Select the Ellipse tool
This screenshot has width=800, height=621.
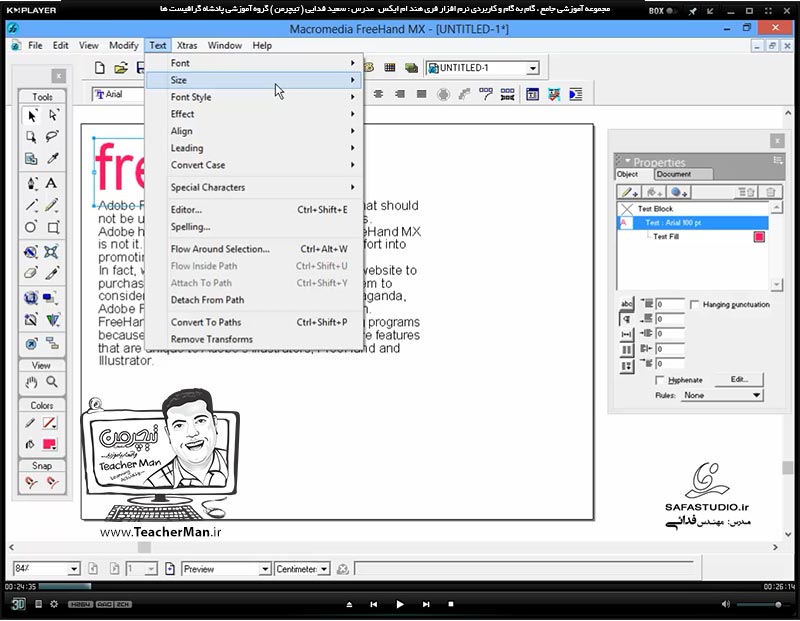click(31, 227)
